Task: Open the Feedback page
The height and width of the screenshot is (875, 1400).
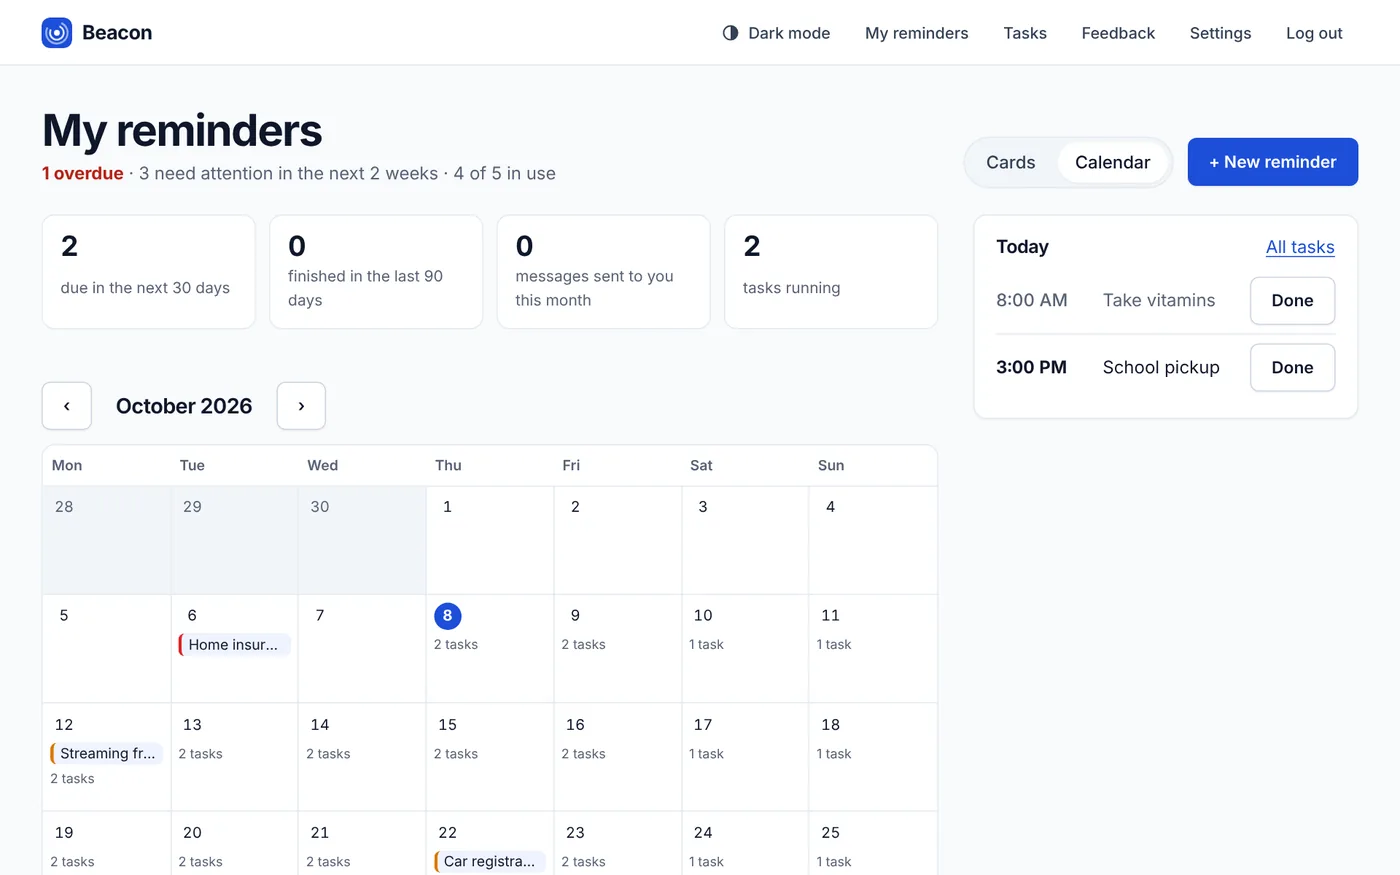Action: coord(1118,33)
